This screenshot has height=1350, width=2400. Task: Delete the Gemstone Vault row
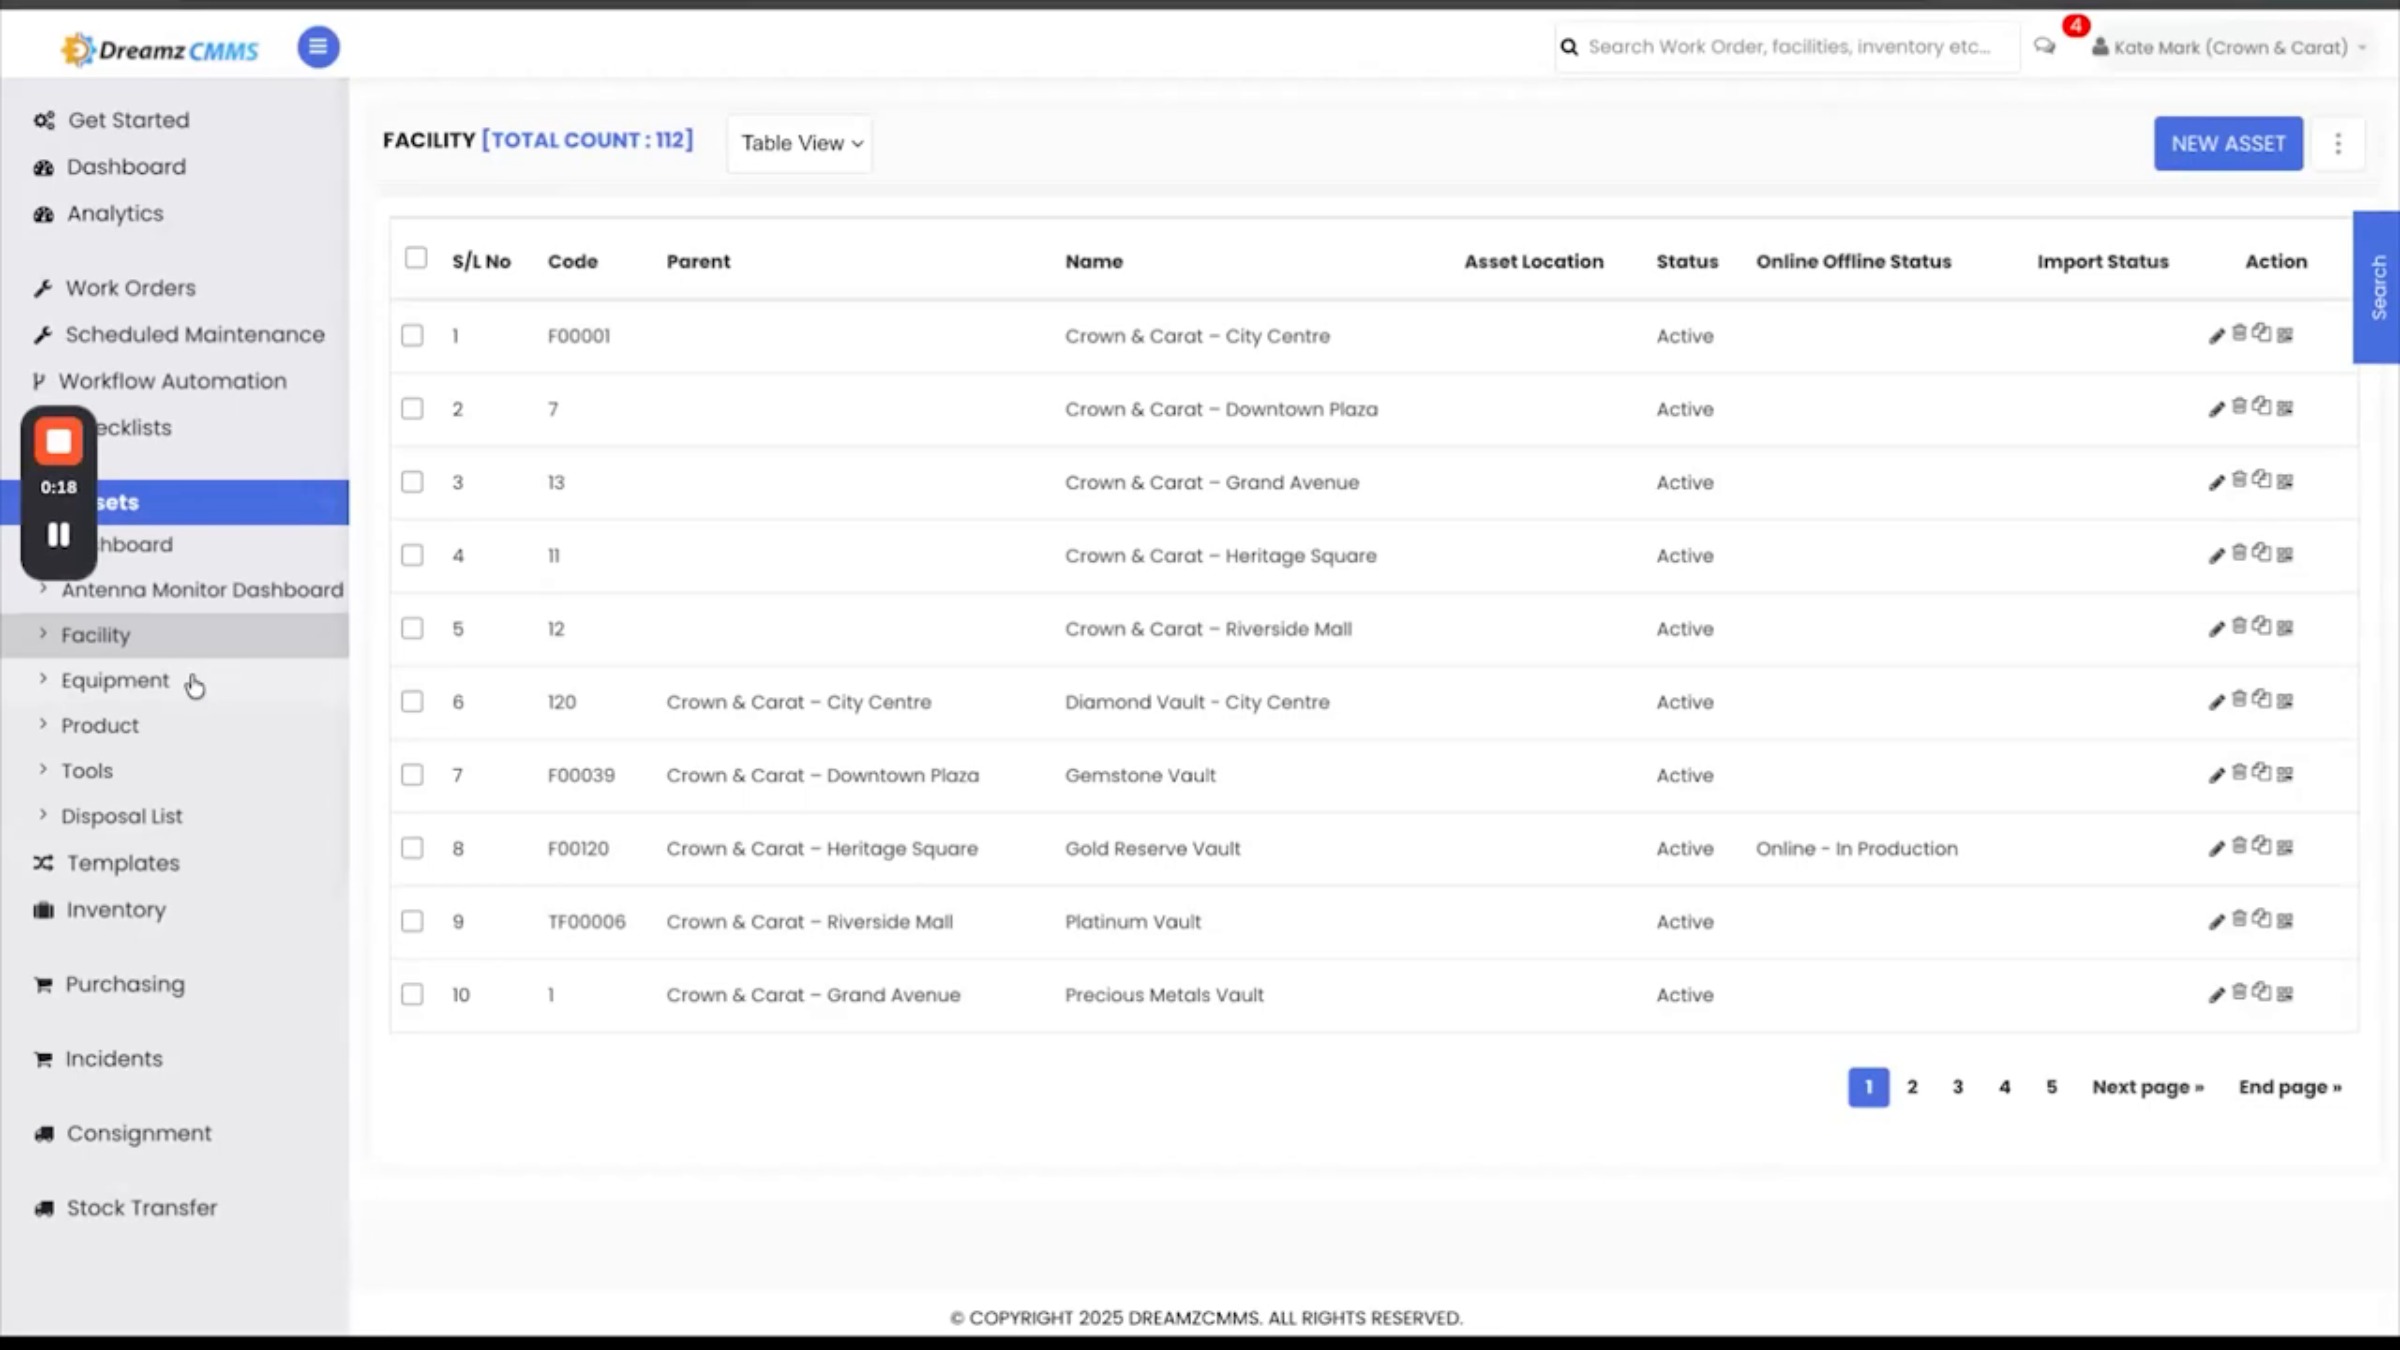(x=2240, y=772)
